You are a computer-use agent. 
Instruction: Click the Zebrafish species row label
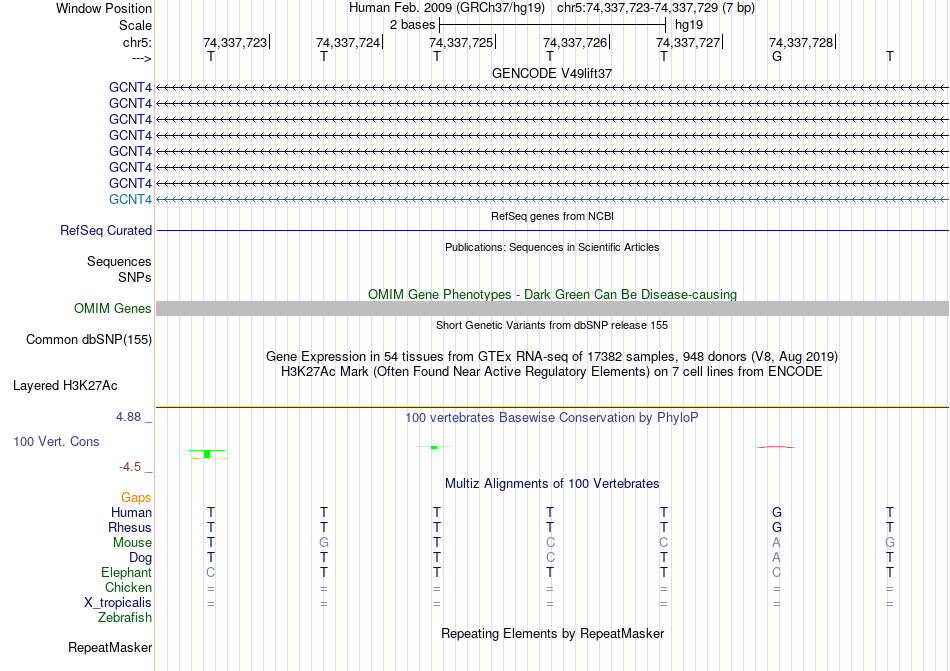point(125,618)
